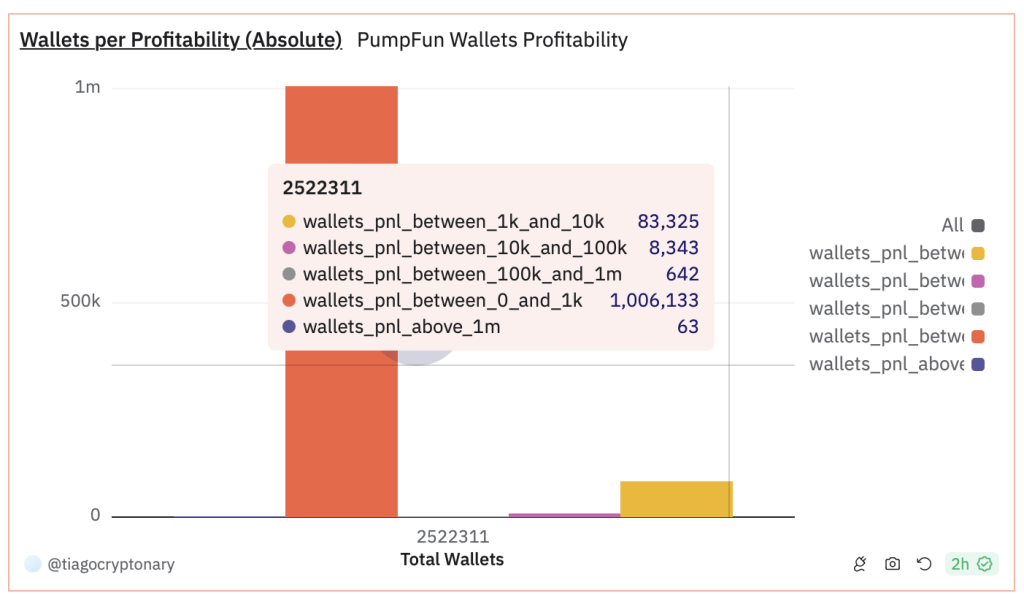Click the camera capture icon
The height and width of the screenshot is (604, 1024).
pyautogui.click(x=892, y=564)
